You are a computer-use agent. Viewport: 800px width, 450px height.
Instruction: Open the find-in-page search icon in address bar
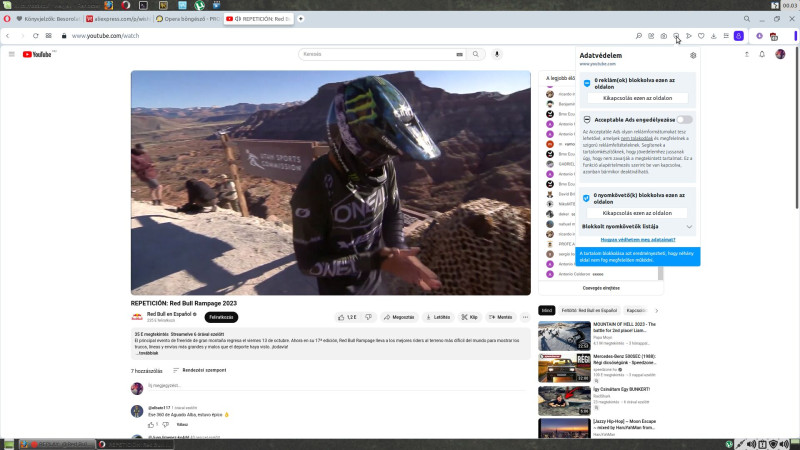pos(639,36)
